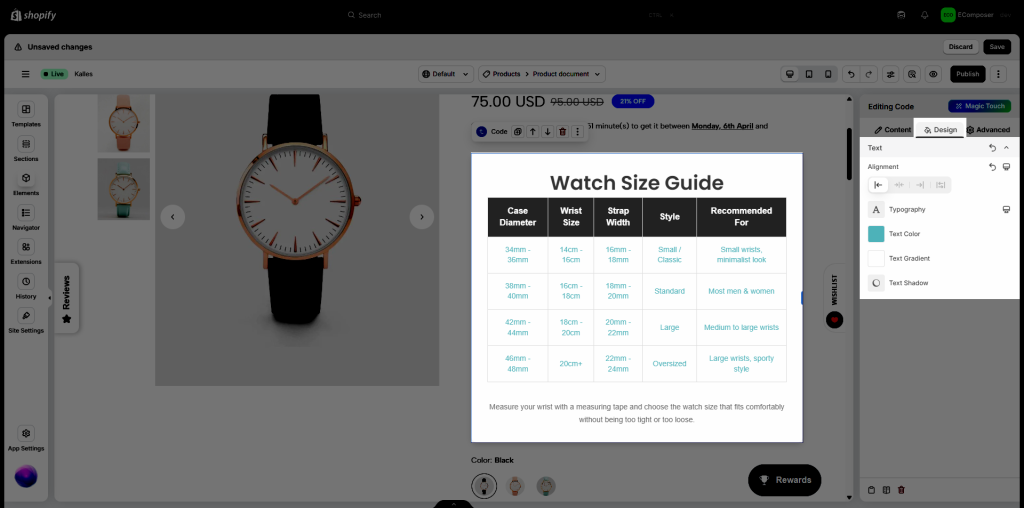1024x508 pixels.
Task: Move the Code element up
Action: 533,132
